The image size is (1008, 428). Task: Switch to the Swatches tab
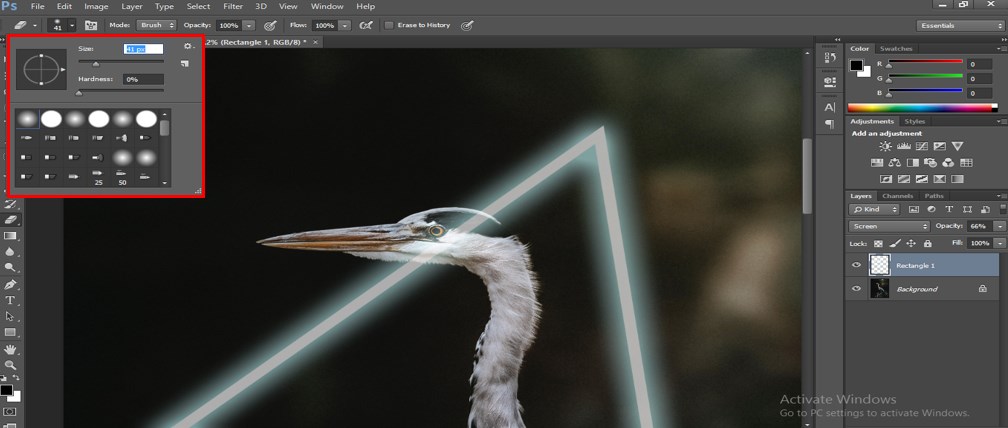[x=896, y=48]
